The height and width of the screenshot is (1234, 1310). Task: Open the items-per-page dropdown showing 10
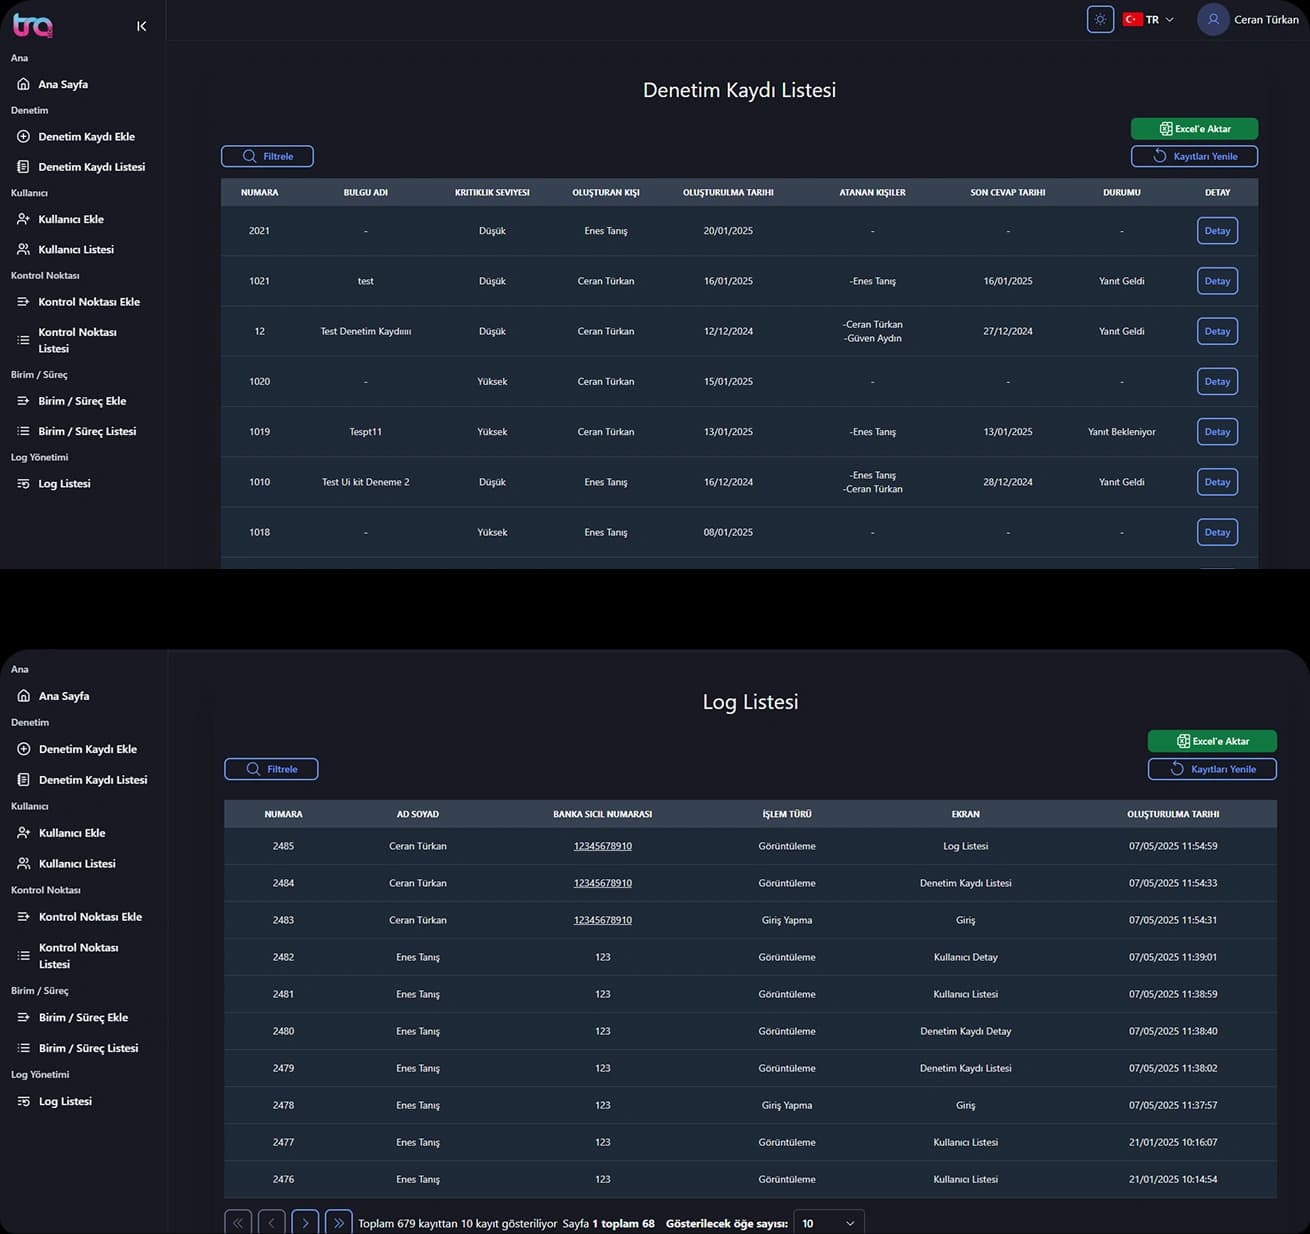(828, 1222)
